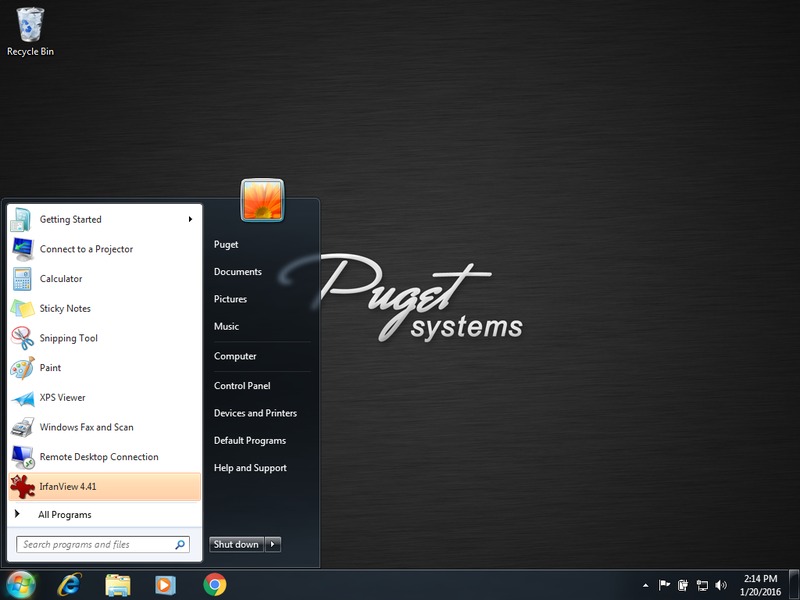The width and height of the screenshot is (800, 600).
Task: Click the IrfanView 4.41 label
Action: tap(68, 487)
